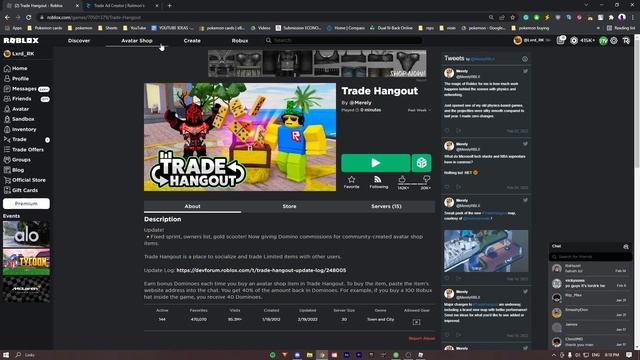Viewport: 640px width, 360px height.
Task: Click Report Abuse link
Action: pyautogui.click(x=422, y=338)
